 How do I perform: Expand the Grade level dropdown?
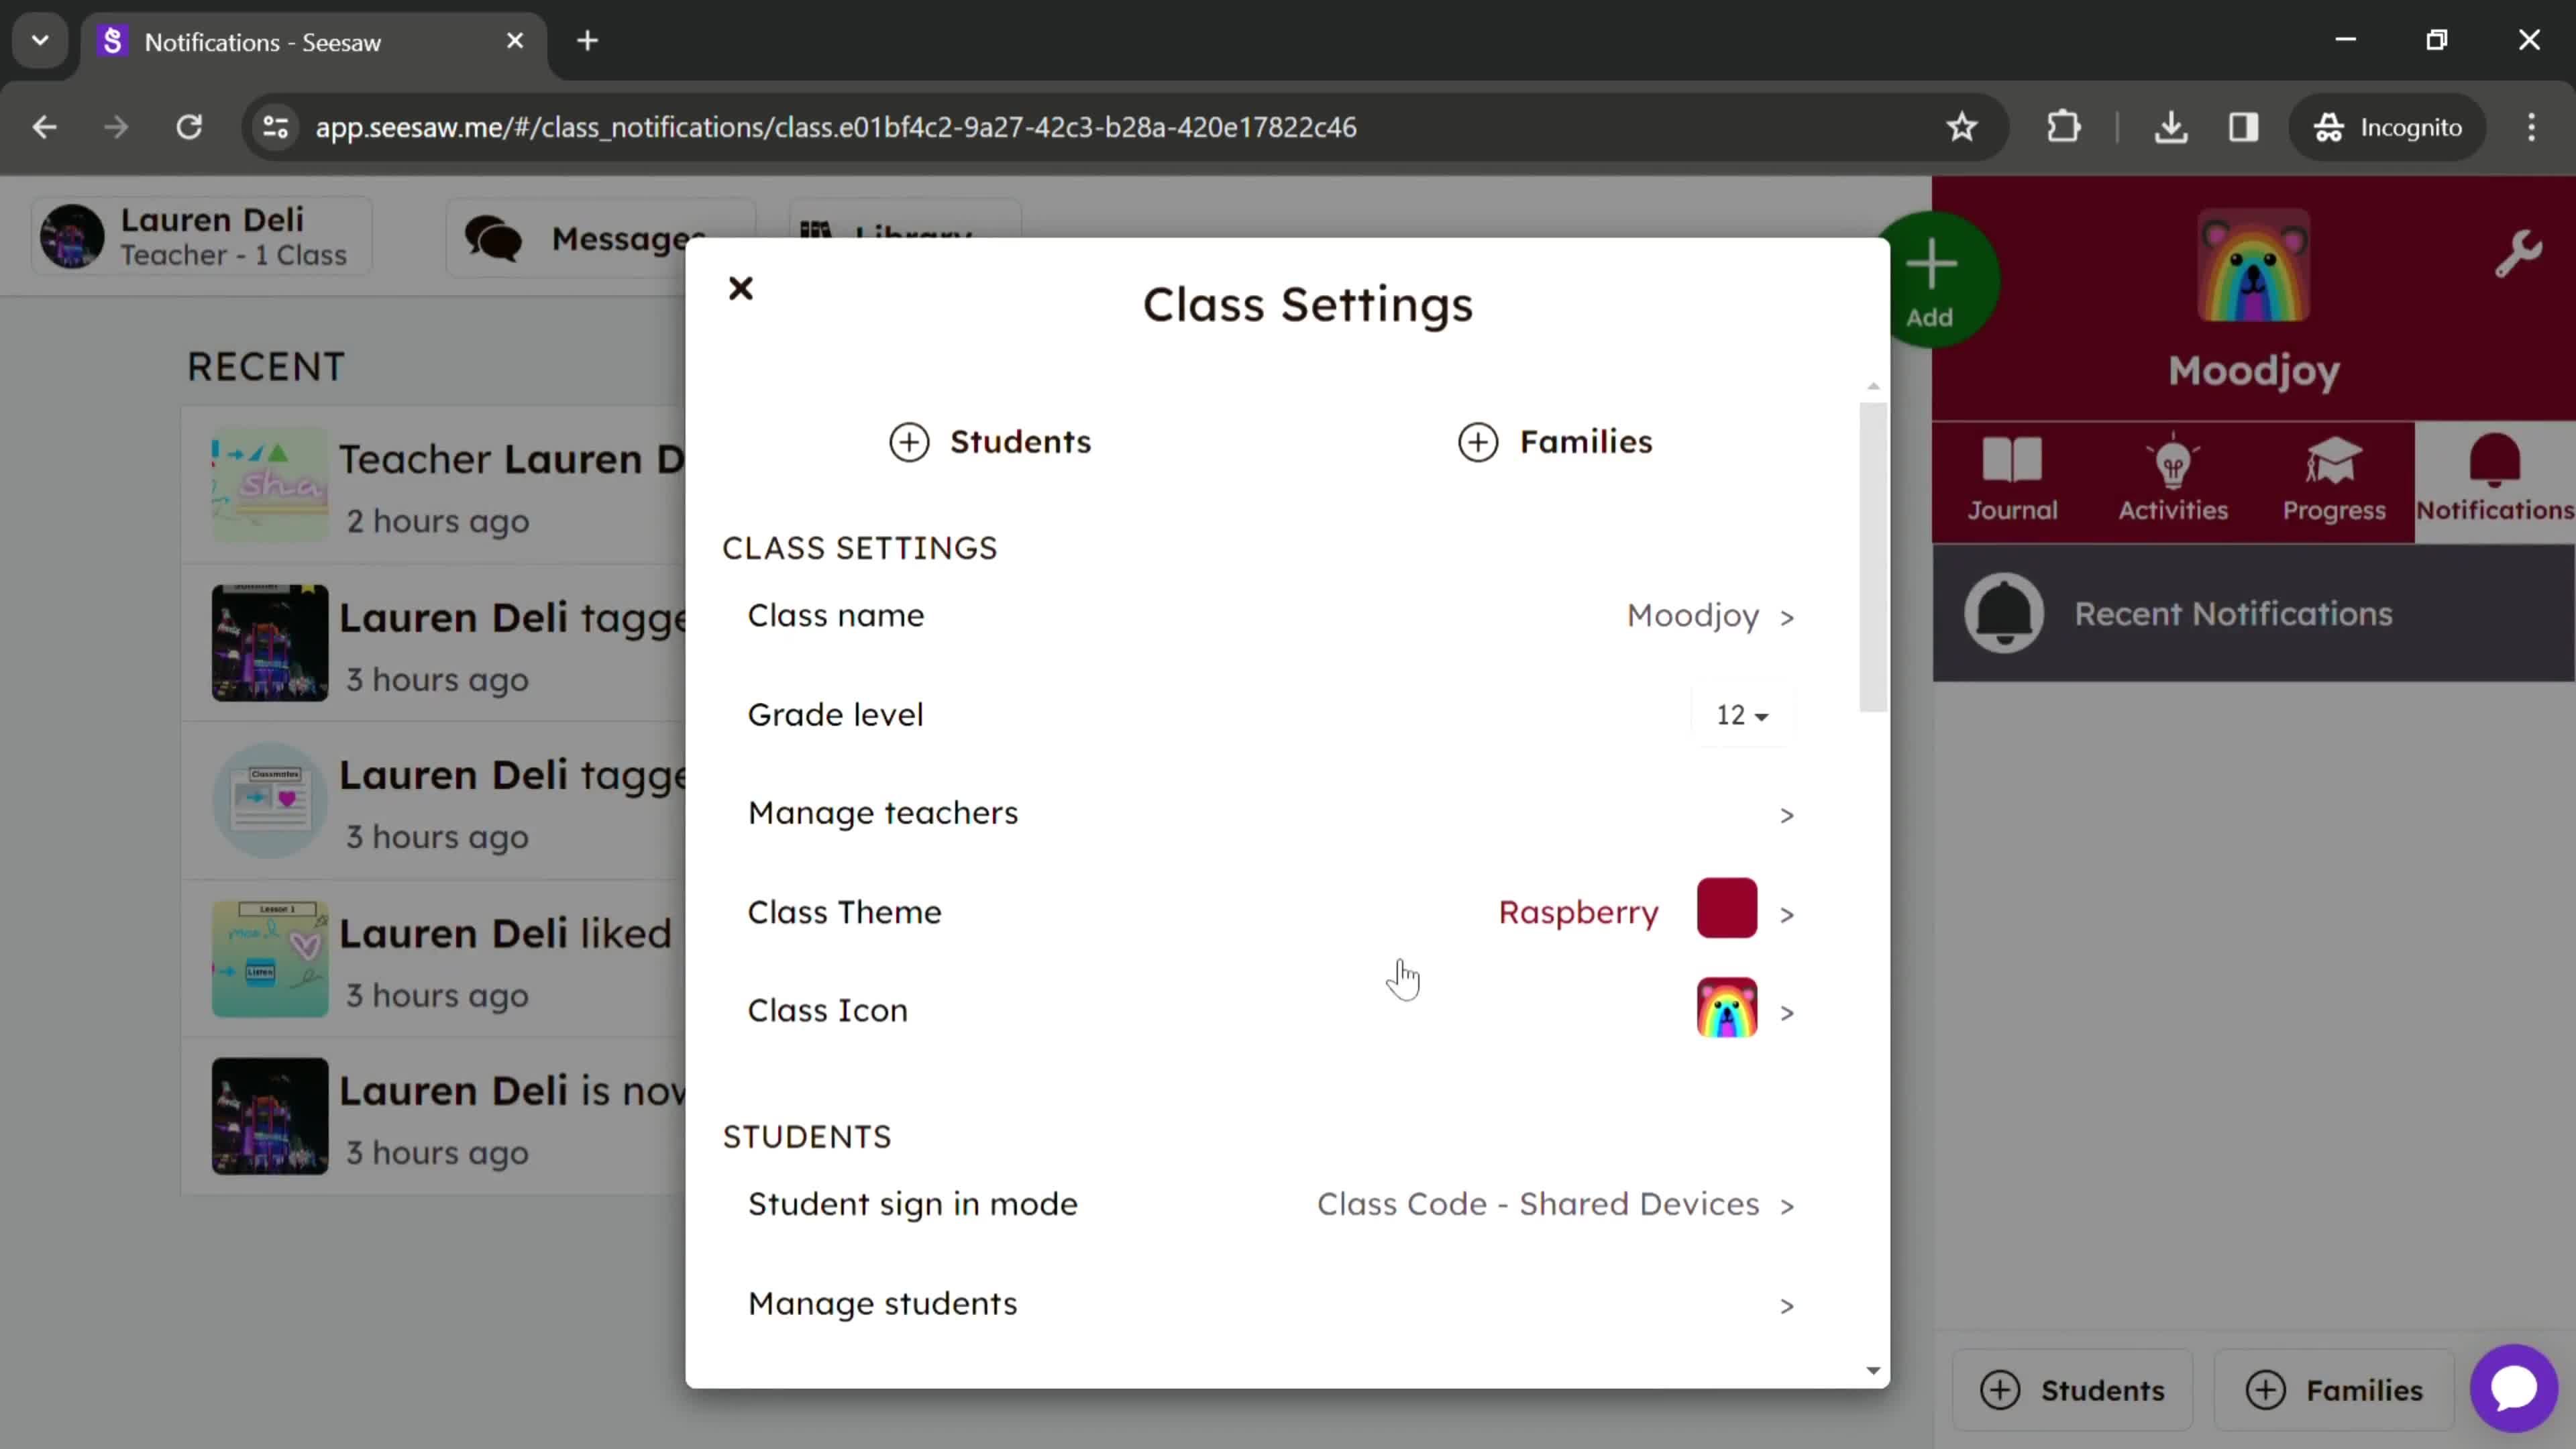tap(1741, 714)
